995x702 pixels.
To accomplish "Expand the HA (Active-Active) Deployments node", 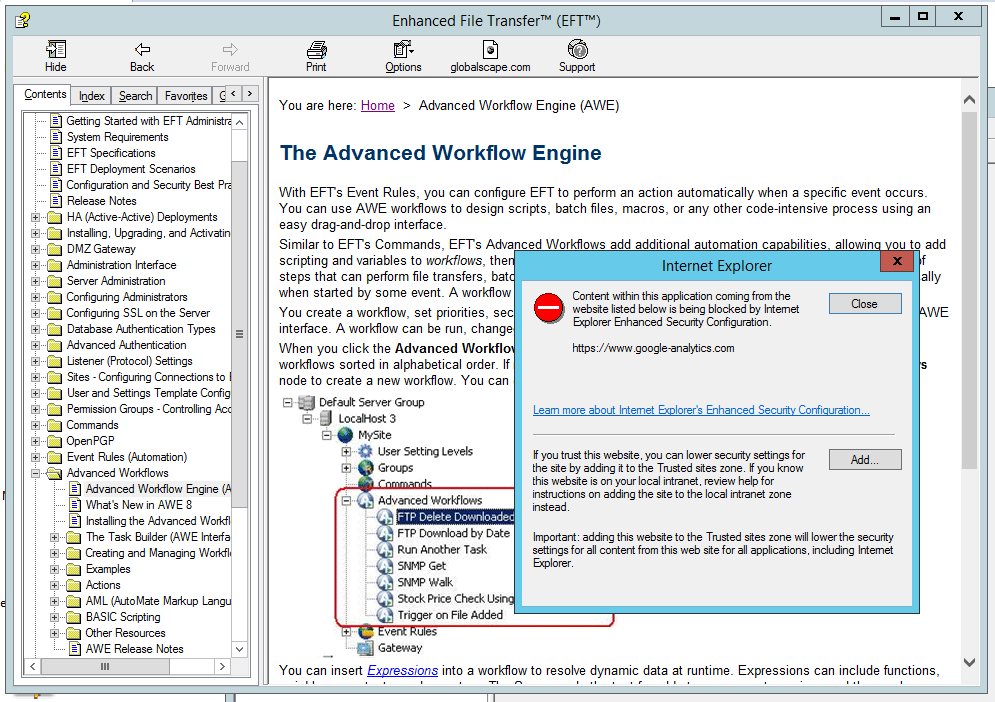I will tap(36, 217).
